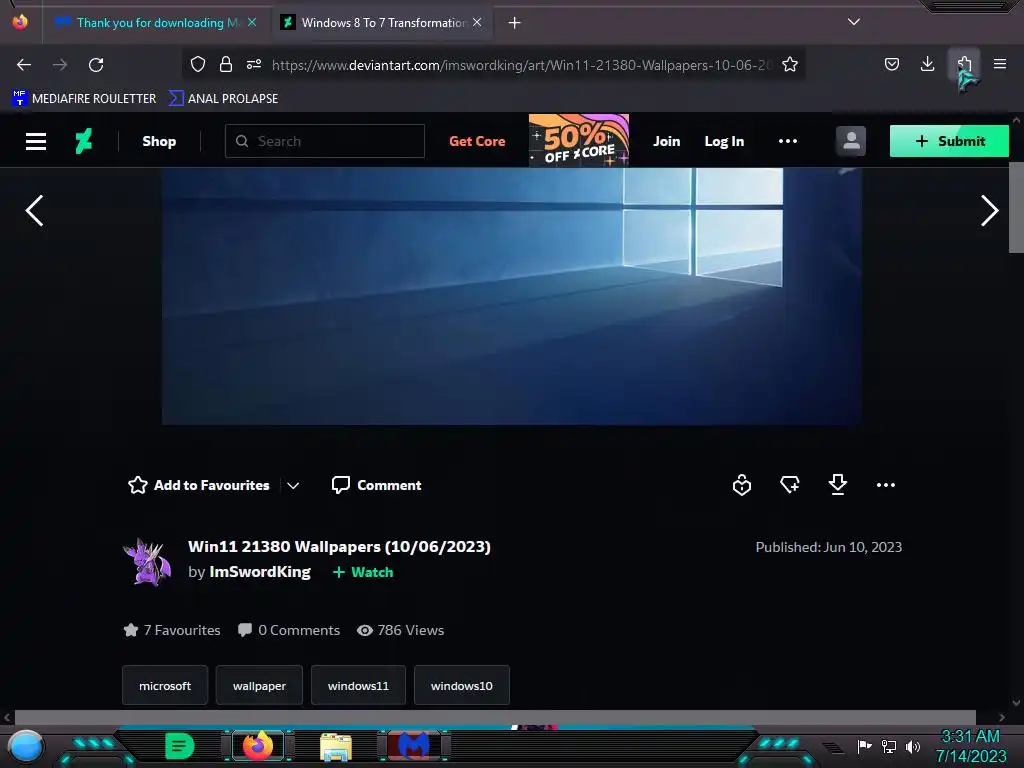
Task: Open the second bookmark in the bookmarks toolbar
Action: coord(224,99)
